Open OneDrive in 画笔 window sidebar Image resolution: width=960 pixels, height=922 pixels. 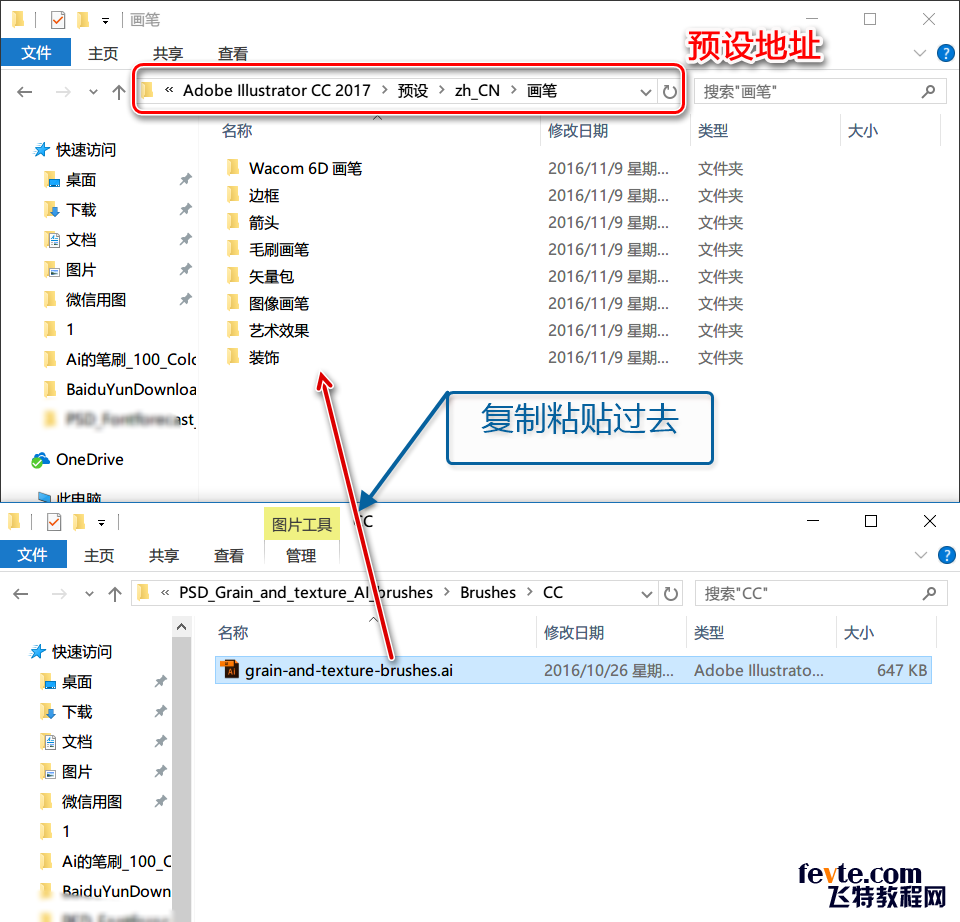pos(89,460)
